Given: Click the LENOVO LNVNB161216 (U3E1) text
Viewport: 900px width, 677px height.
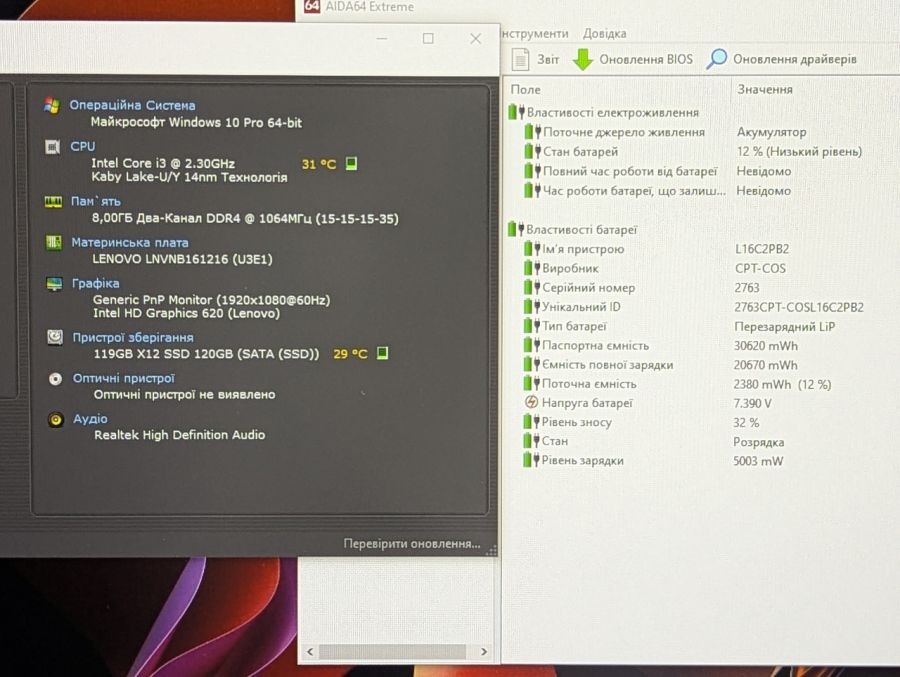Looking at the screenshot, I should [x=183, y=259].
